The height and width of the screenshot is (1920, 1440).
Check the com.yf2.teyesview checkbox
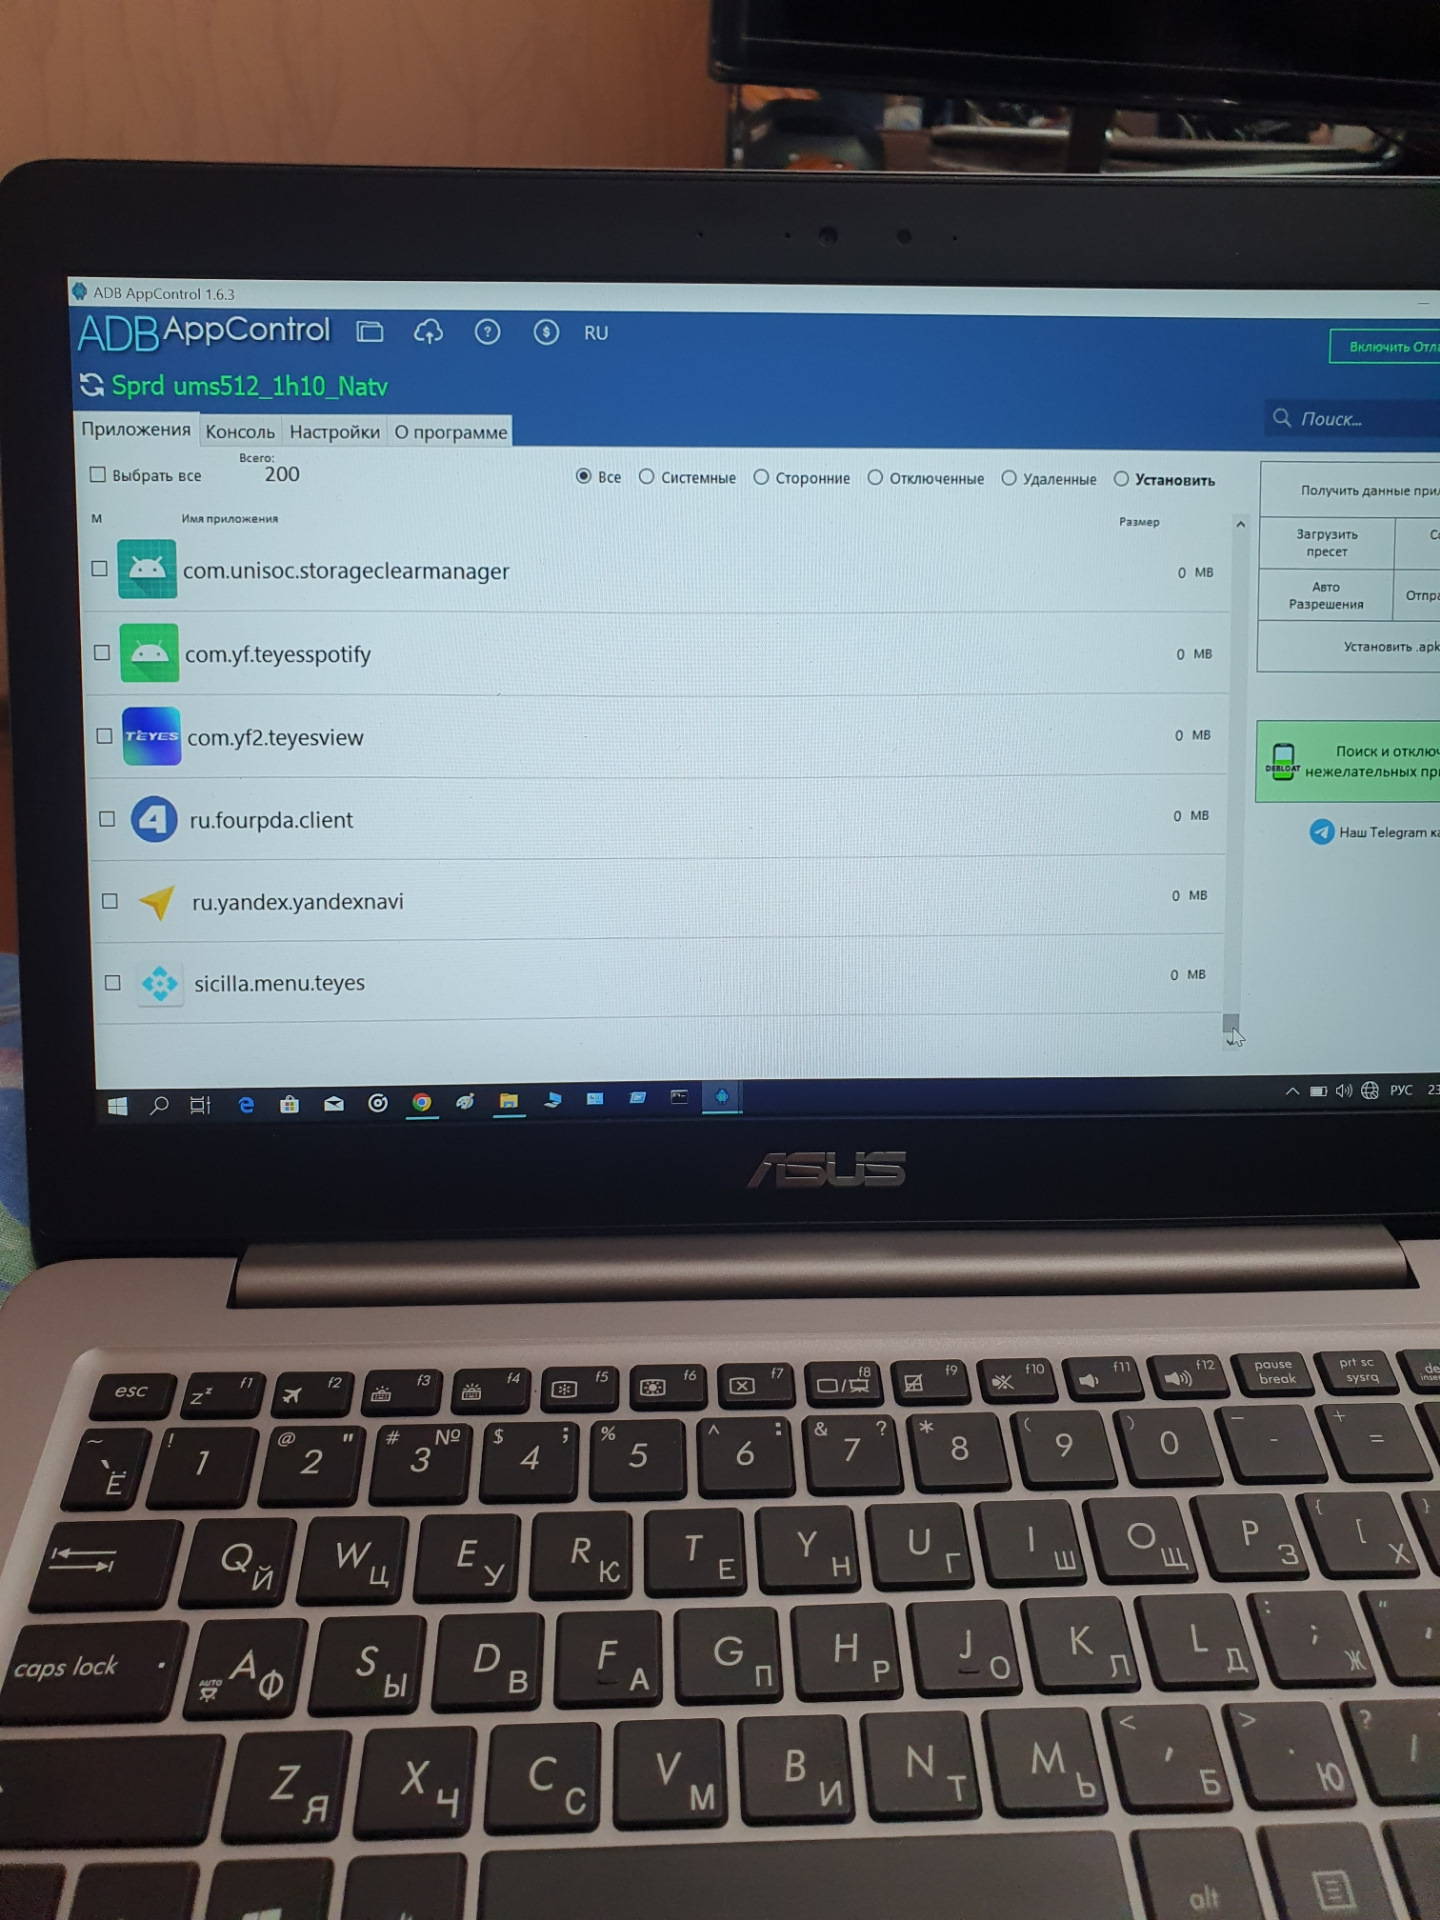coord(104,735)
